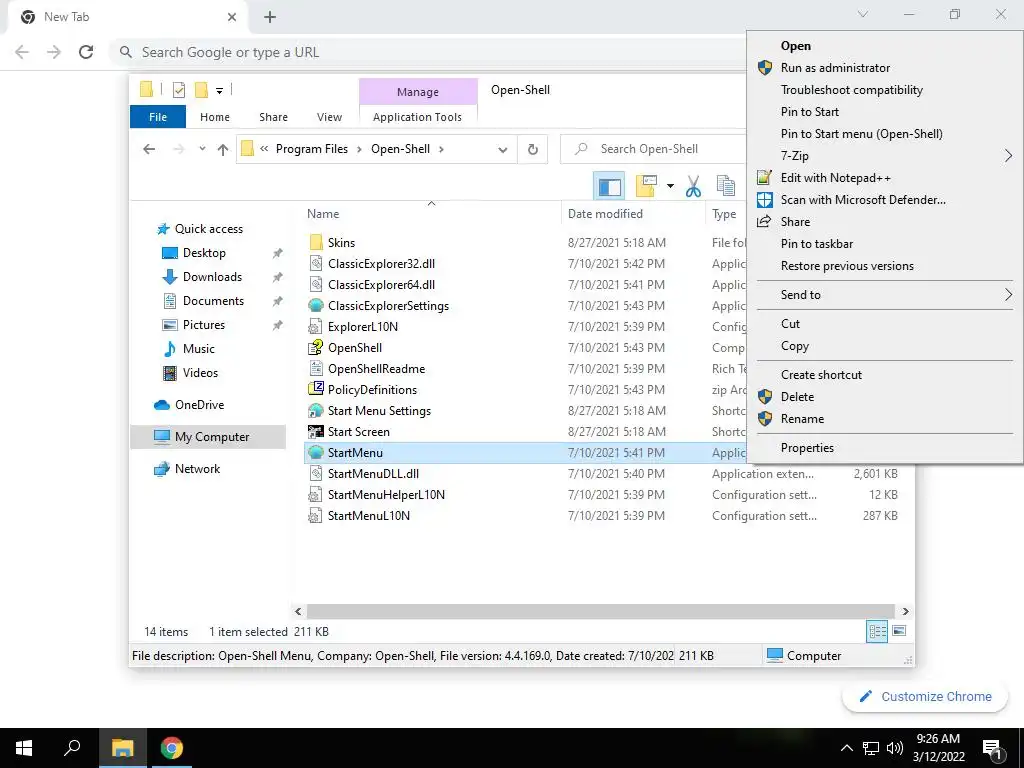
Task: Click Chrome's back arrow
Action: point(22,52)
